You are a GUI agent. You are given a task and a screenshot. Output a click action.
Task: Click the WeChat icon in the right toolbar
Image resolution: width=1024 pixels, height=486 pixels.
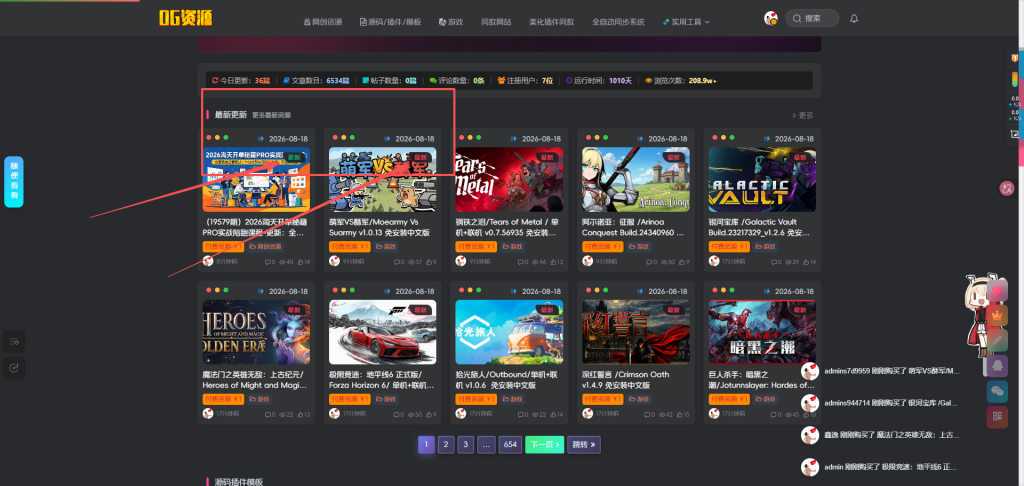997,391
